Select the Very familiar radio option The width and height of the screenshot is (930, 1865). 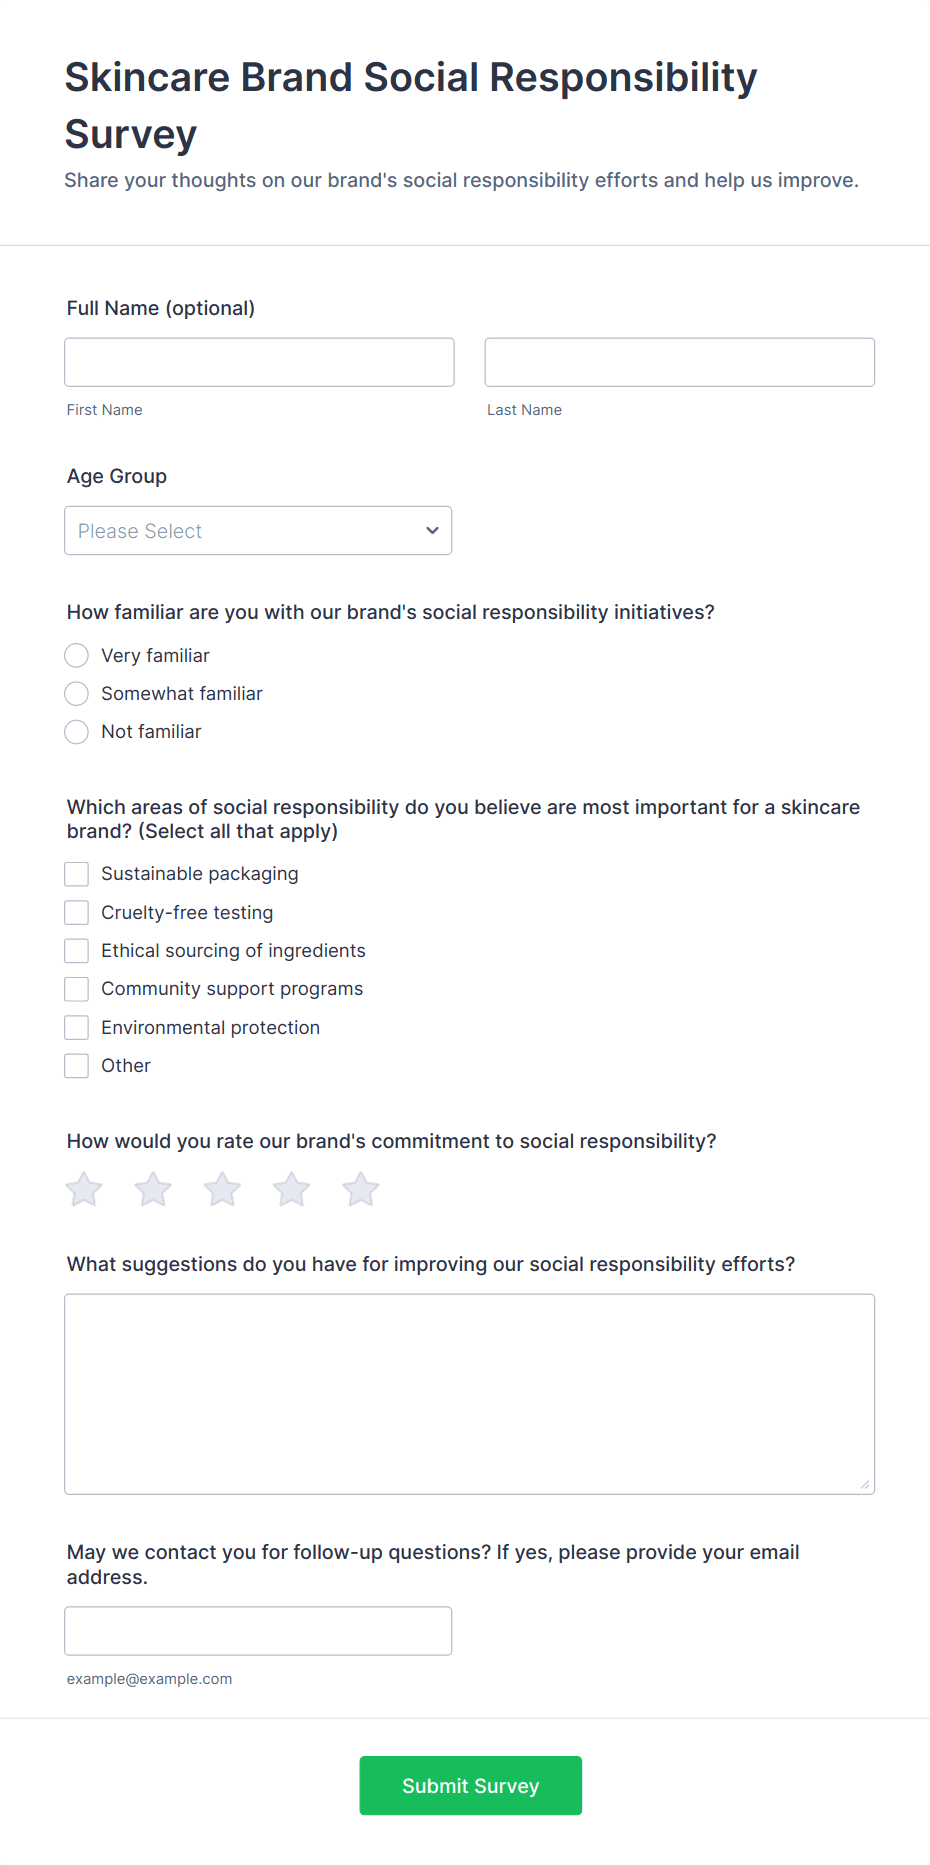pyautogui.click(x=77, y=656)
